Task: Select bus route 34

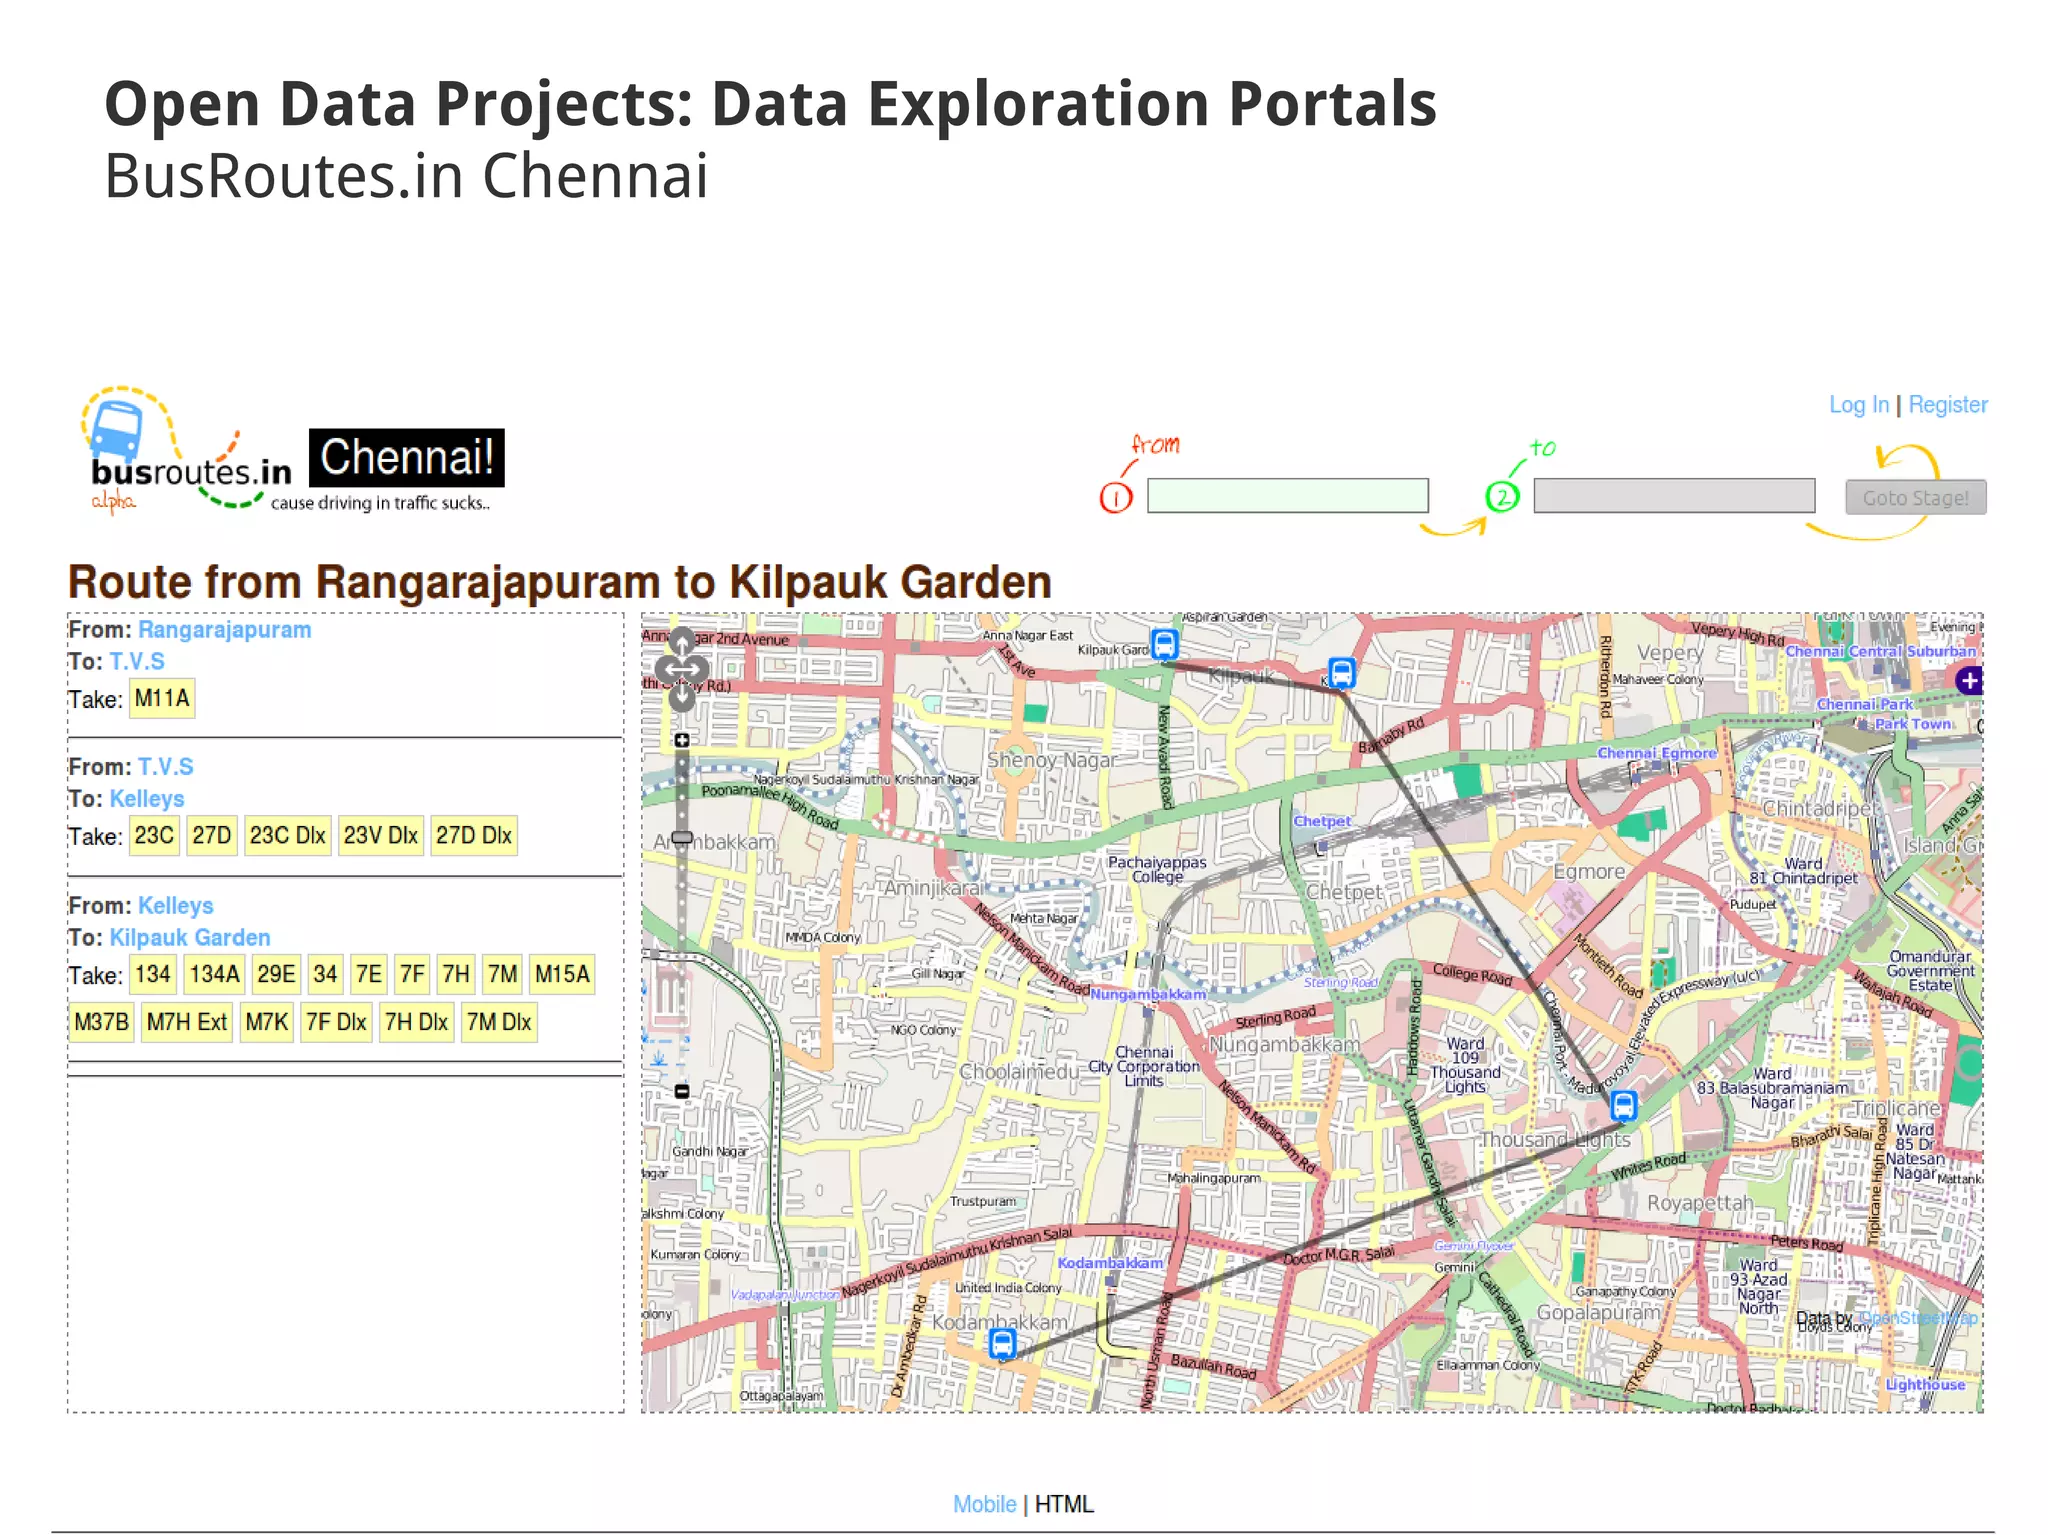Action: pyautogui.click(x=325, y=974)
